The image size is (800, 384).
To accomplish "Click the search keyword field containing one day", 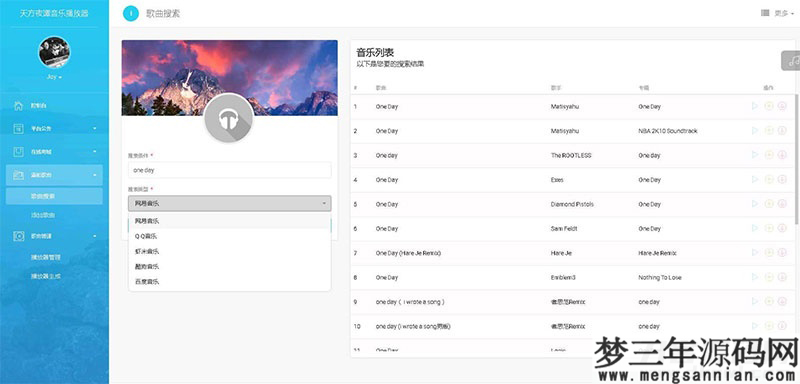I will [230, 170].
